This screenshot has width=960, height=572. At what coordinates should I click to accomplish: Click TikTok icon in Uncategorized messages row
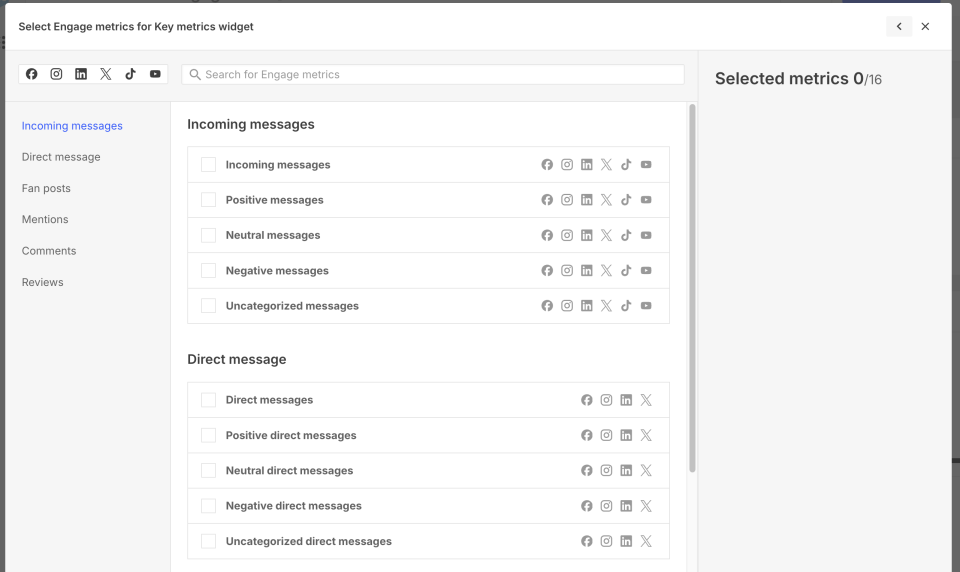626,306
